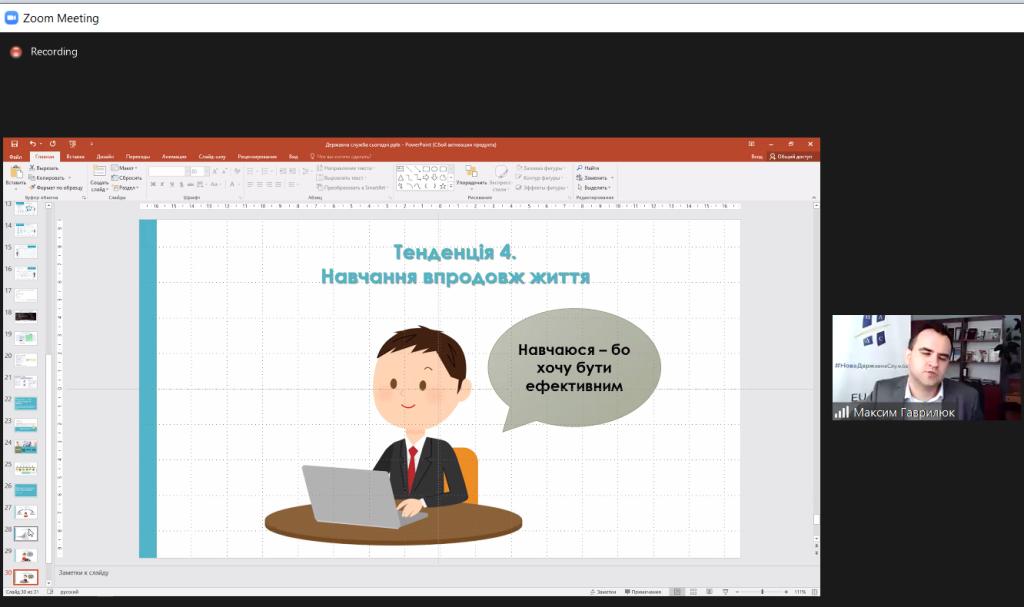Click the Undo arrow icon
This screenshot has height=607, width=1024.
click(x=32, y=144)
